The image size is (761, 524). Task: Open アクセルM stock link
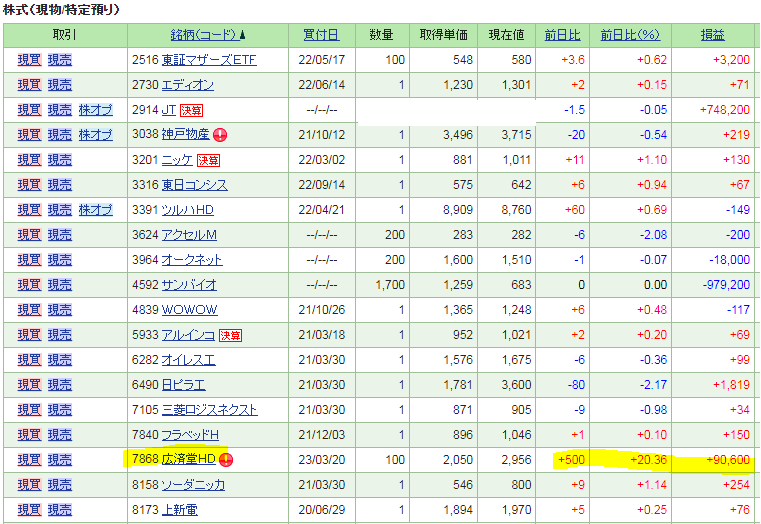point(189,235)
